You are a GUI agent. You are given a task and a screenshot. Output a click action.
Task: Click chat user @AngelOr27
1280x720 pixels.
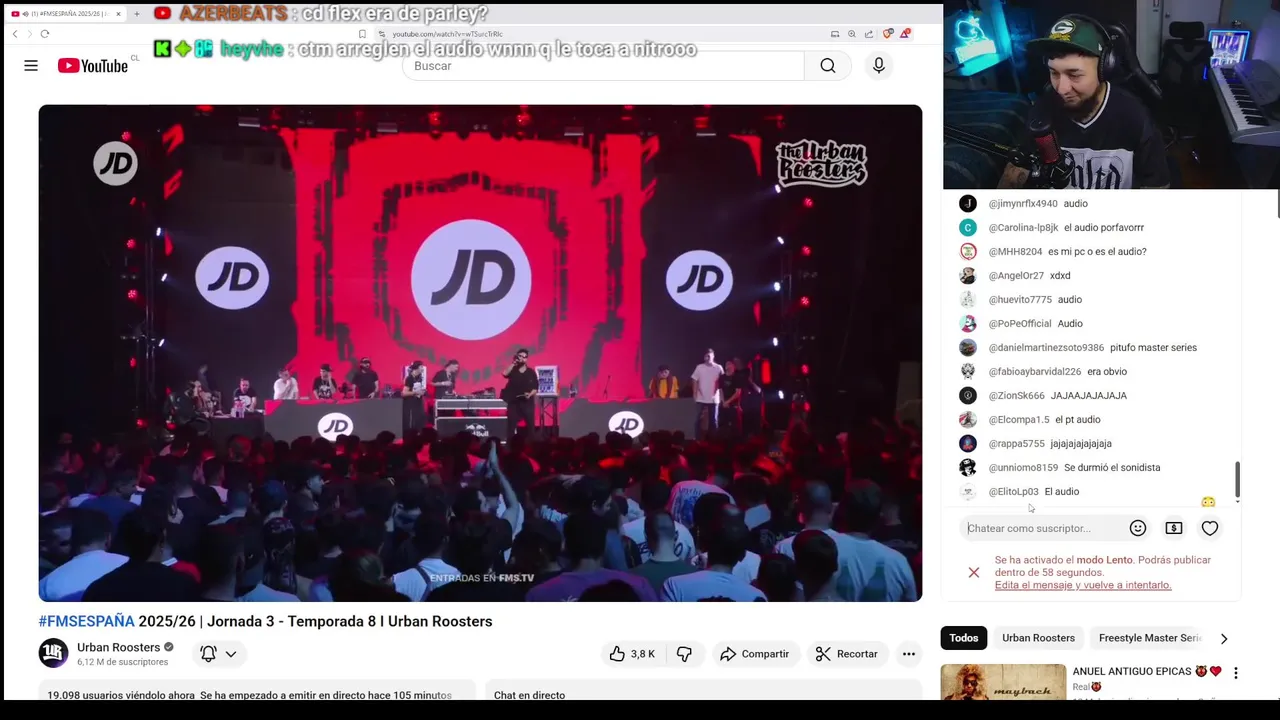tap(1016, 276)
